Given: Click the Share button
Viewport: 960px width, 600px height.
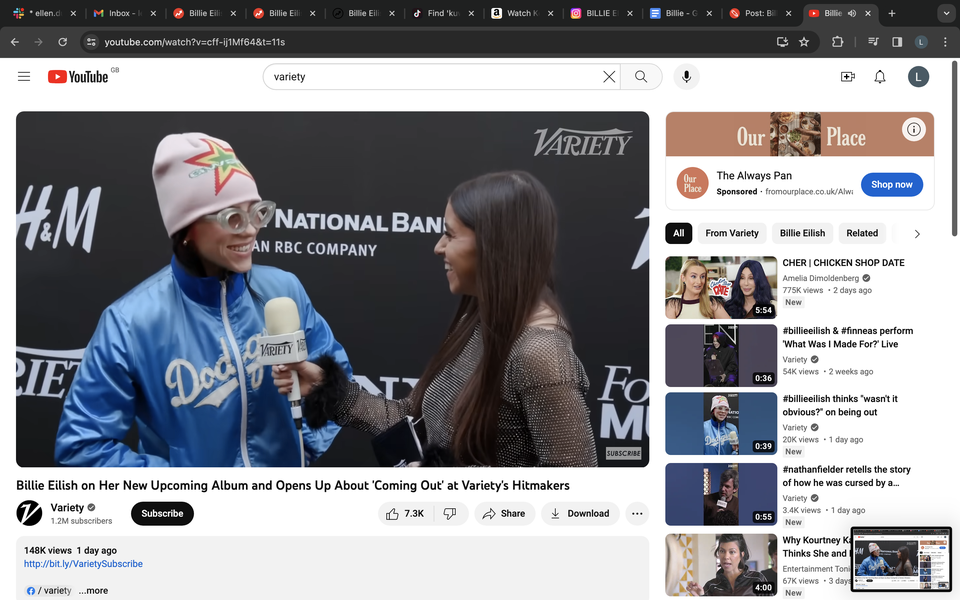Looking at the screenshot, I should pyautogui.click(x=504, y=514).
